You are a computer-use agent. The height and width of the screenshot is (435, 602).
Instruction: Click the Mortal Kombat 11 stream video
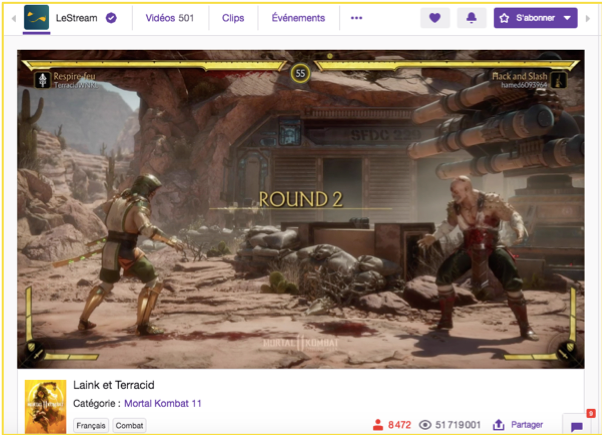pos(301,209)
